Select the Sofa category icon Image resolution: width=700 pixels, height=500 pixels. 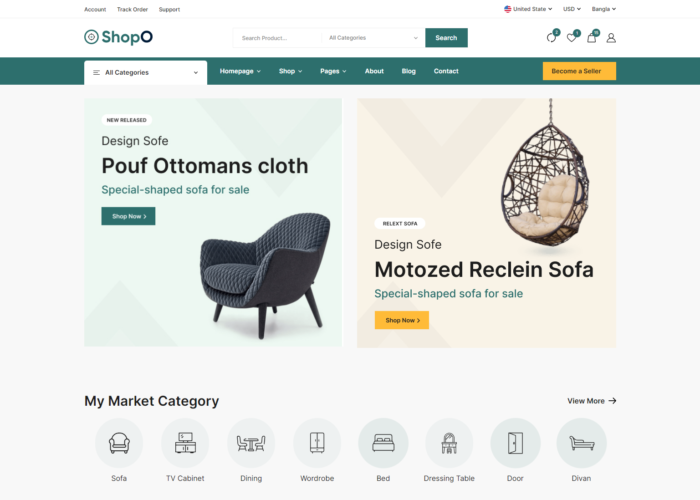tap(119, 443)
